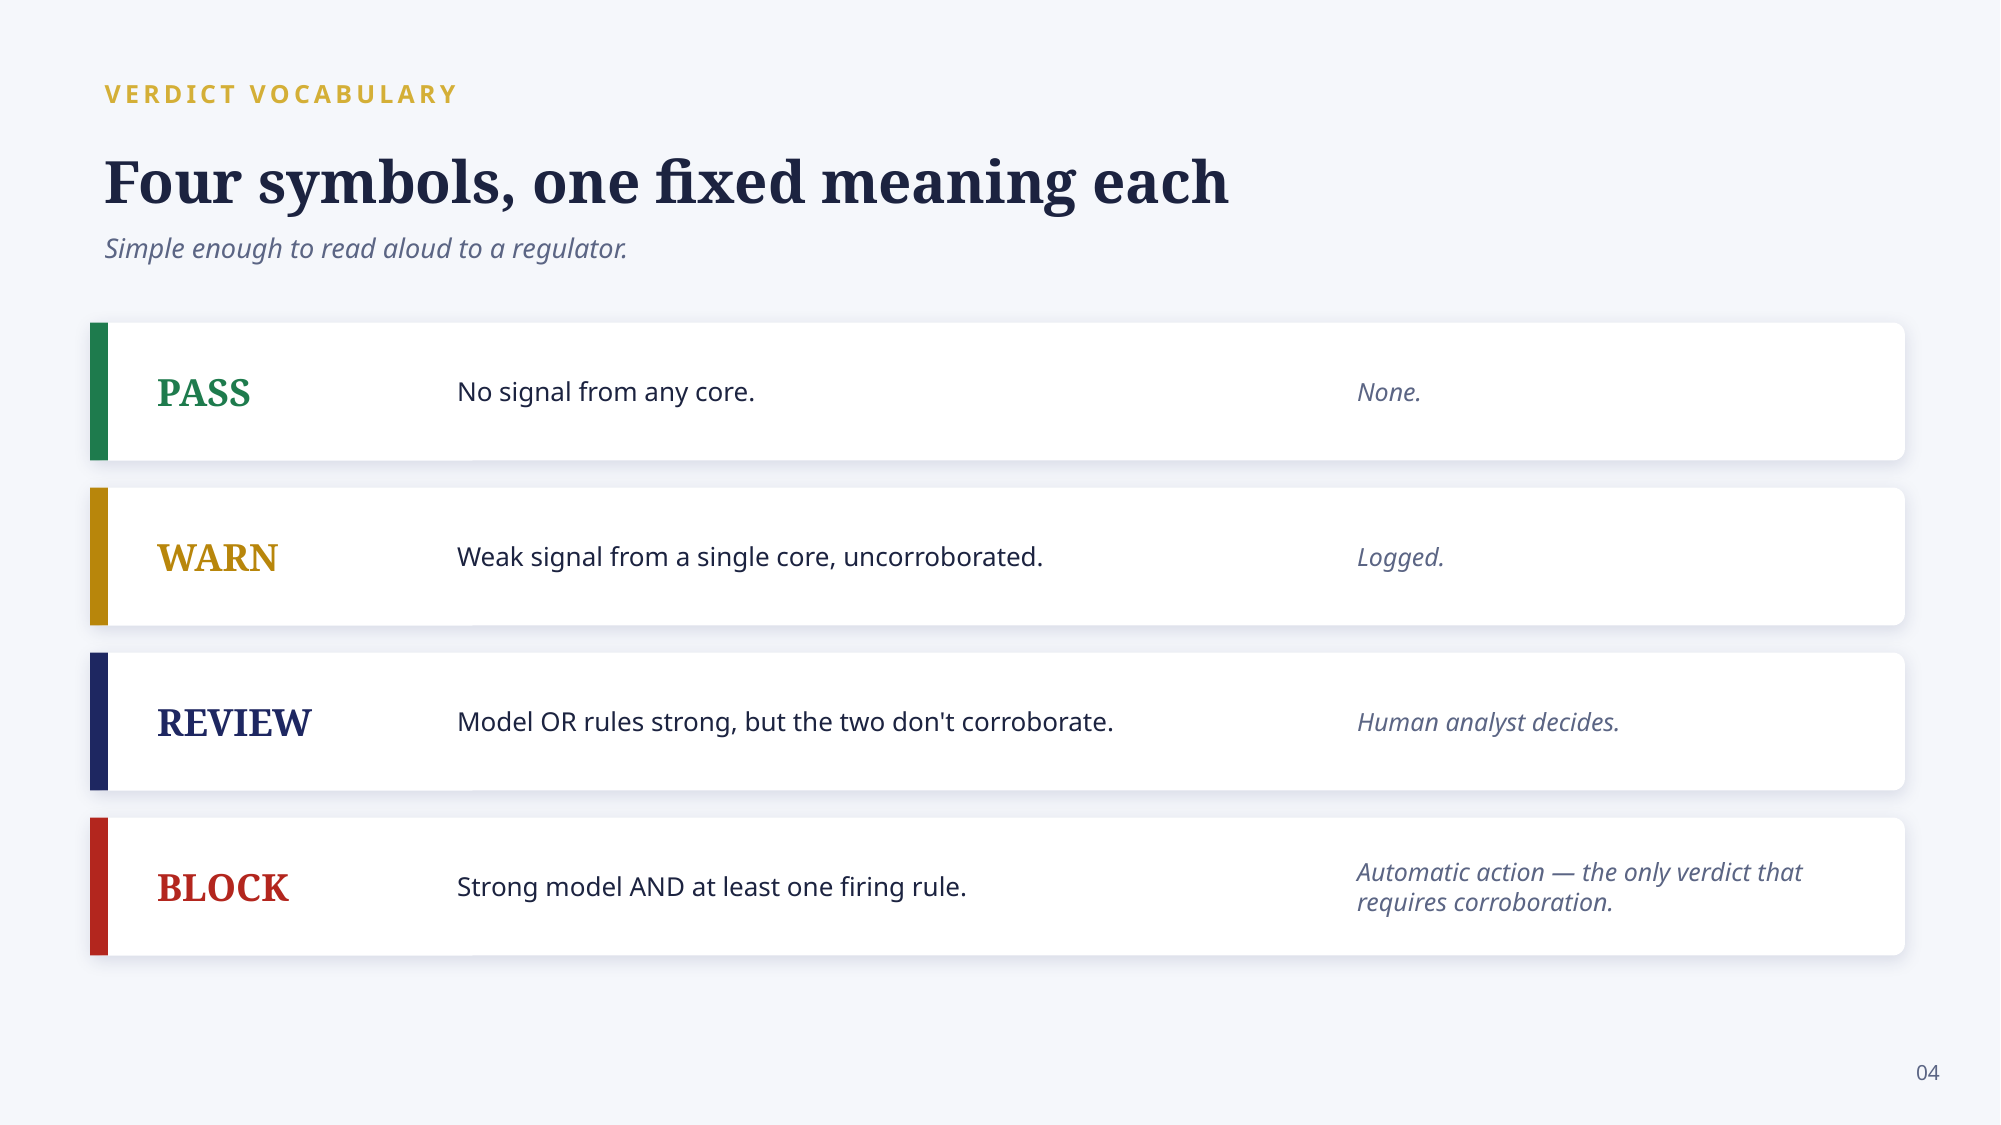Click the 'VERDICT VOCABULARY' section header
Viewport: 2001px width, 1125px height.
click(281, 94)
